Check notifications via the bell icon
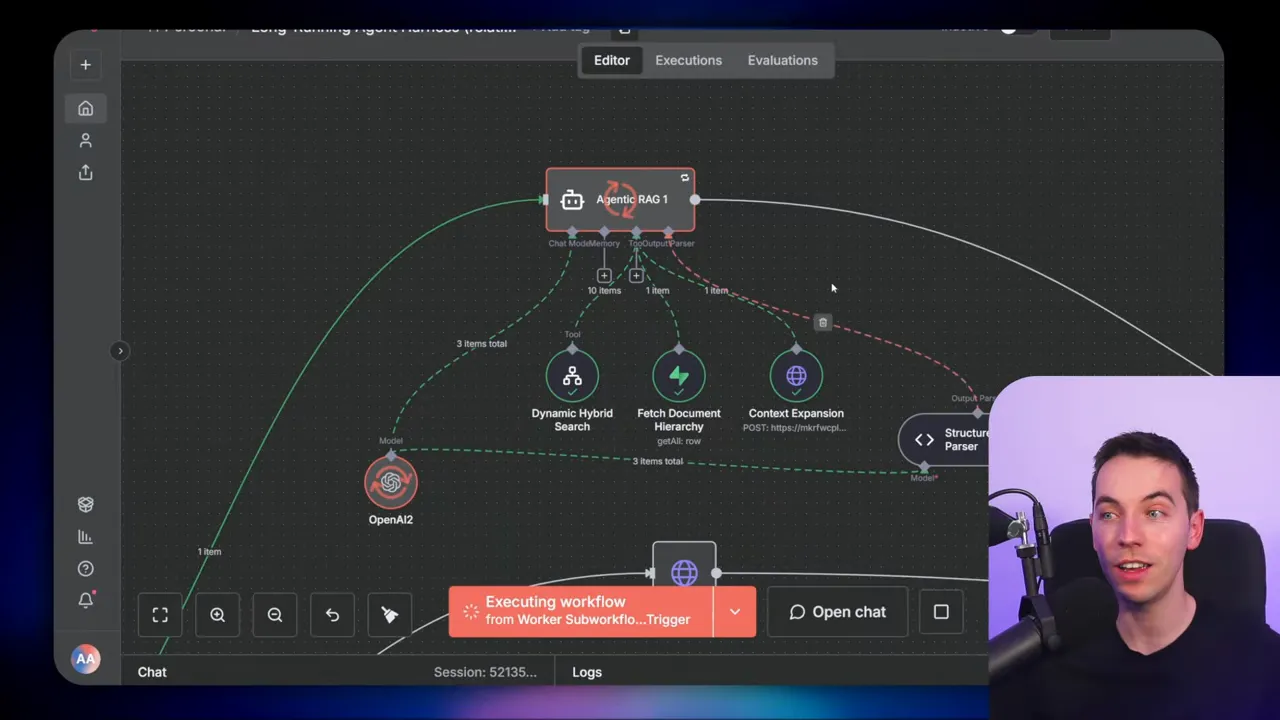The image size is (1280, 720). click(85, 599)
